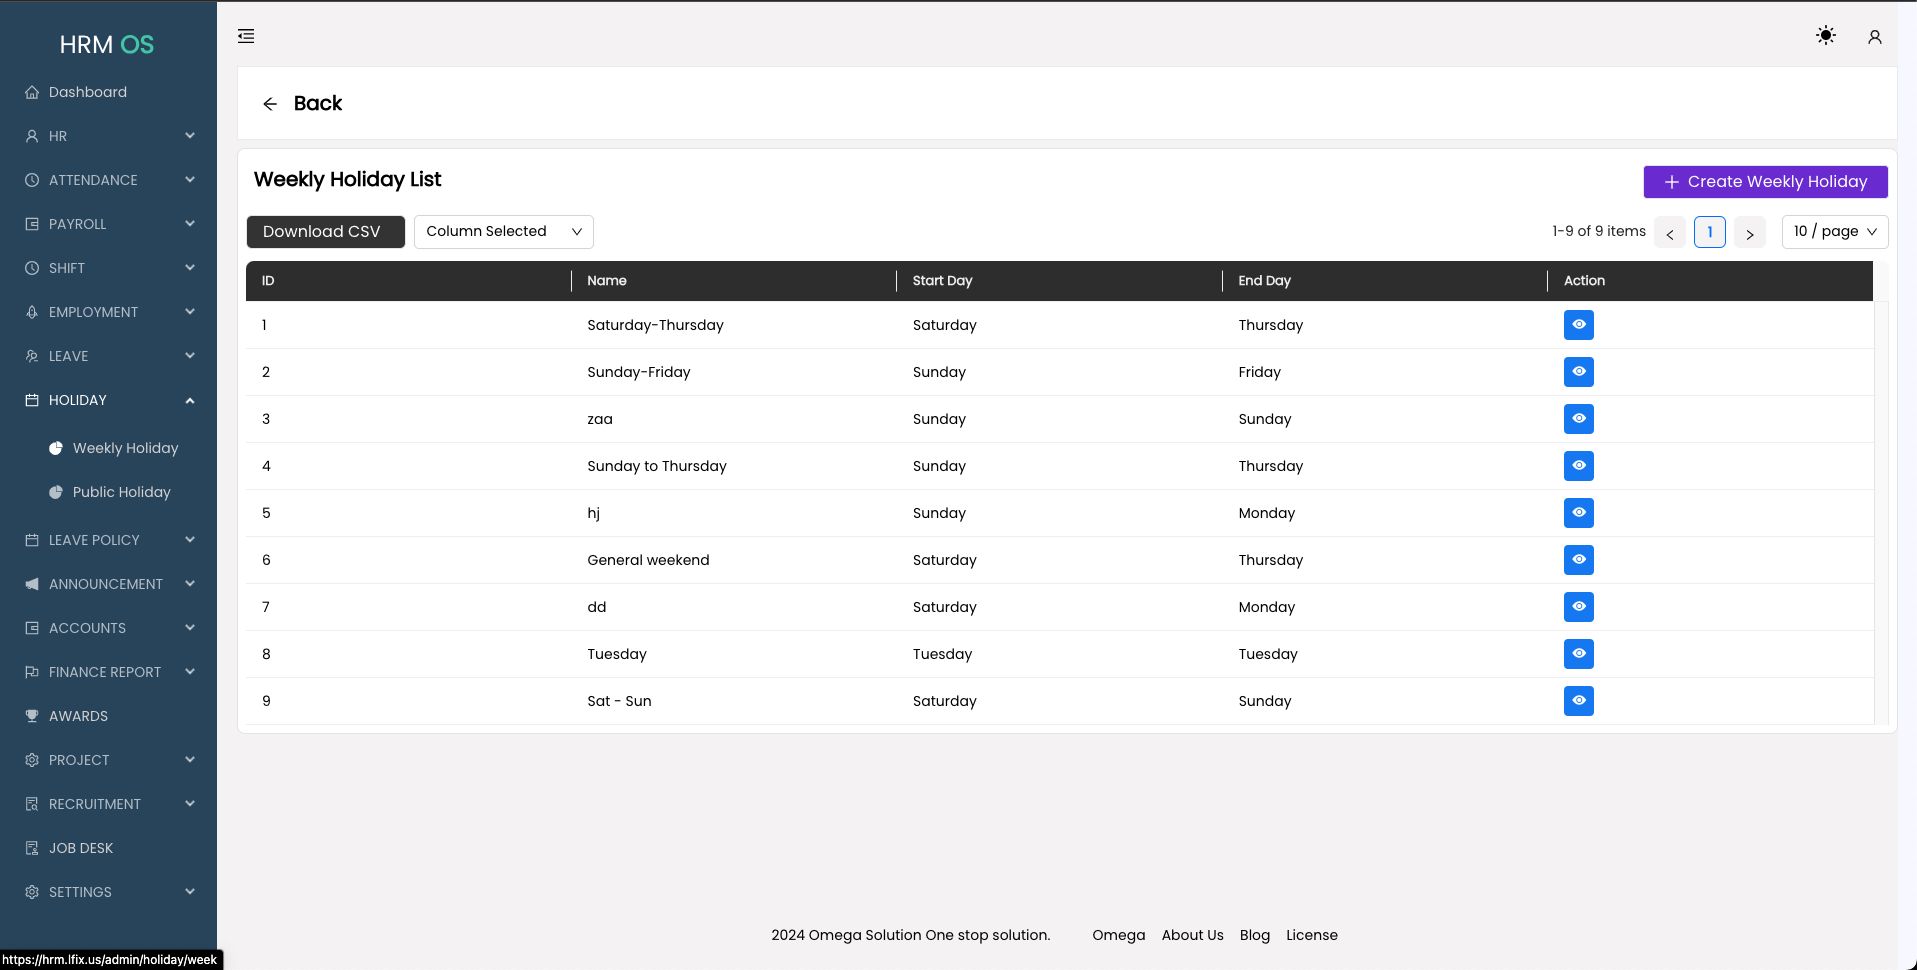Click the eye icon for the zaa row

click(1578, 419)
